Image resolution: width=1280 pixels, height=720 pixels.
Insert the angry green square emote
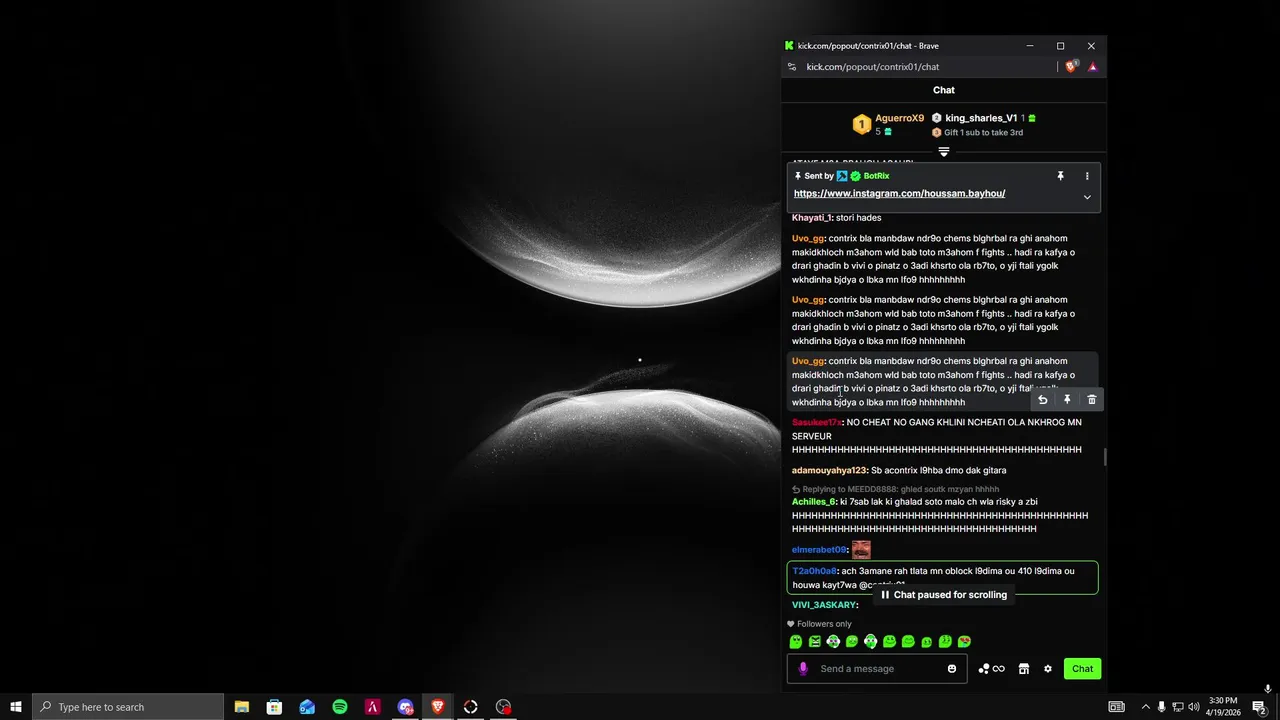point(815,642)
